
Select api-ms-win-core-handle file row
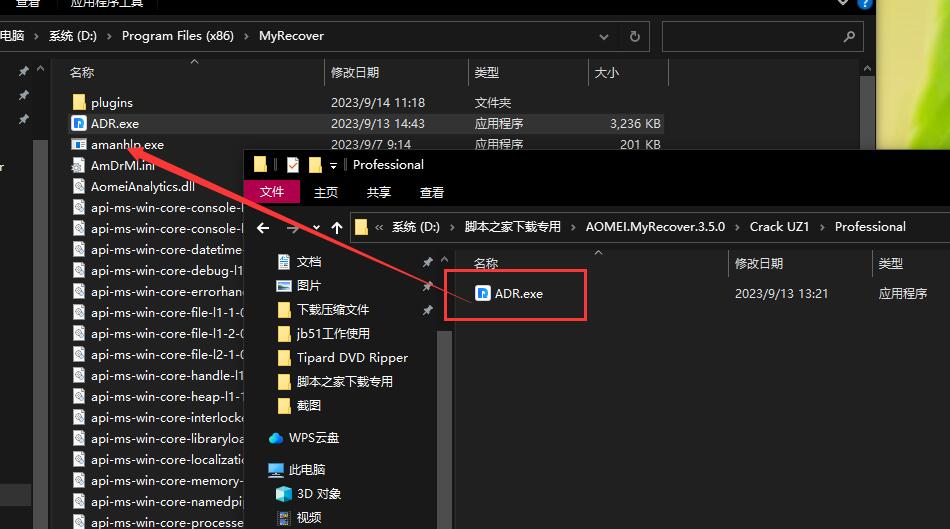point(156,376)
